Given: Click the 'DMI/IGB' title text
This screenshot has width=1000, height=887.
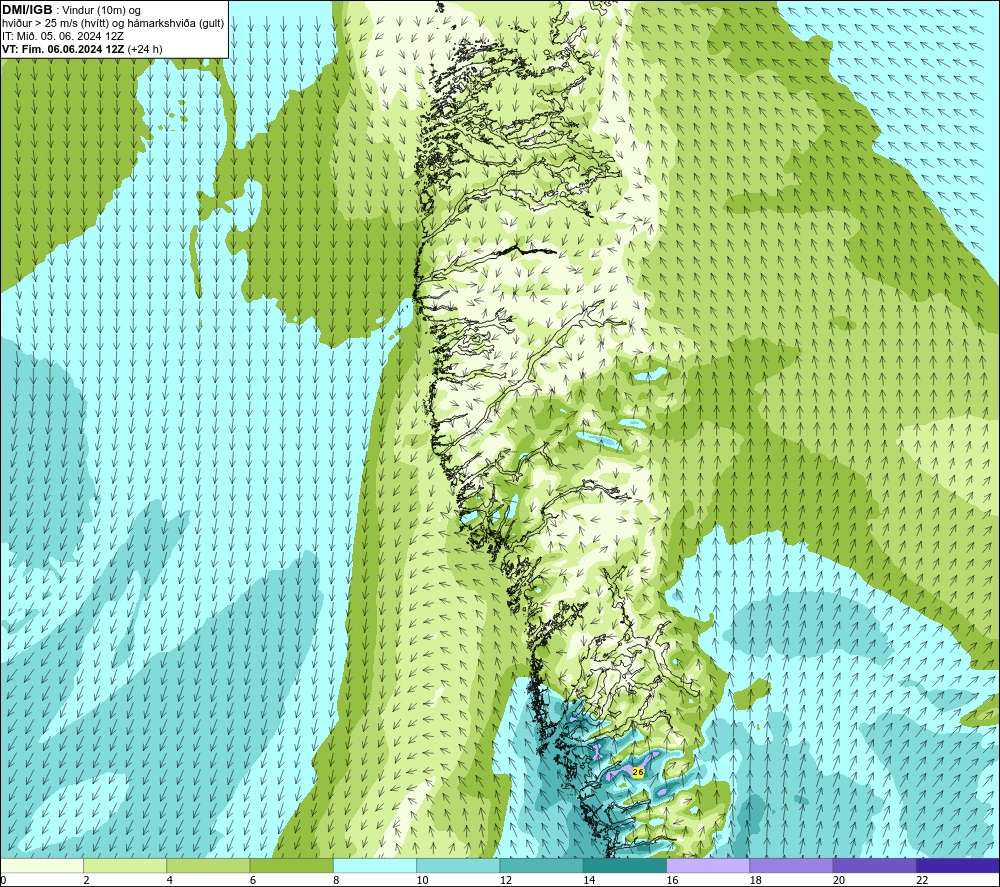Looking at the screenshot, I should click(x=27, y=10).
